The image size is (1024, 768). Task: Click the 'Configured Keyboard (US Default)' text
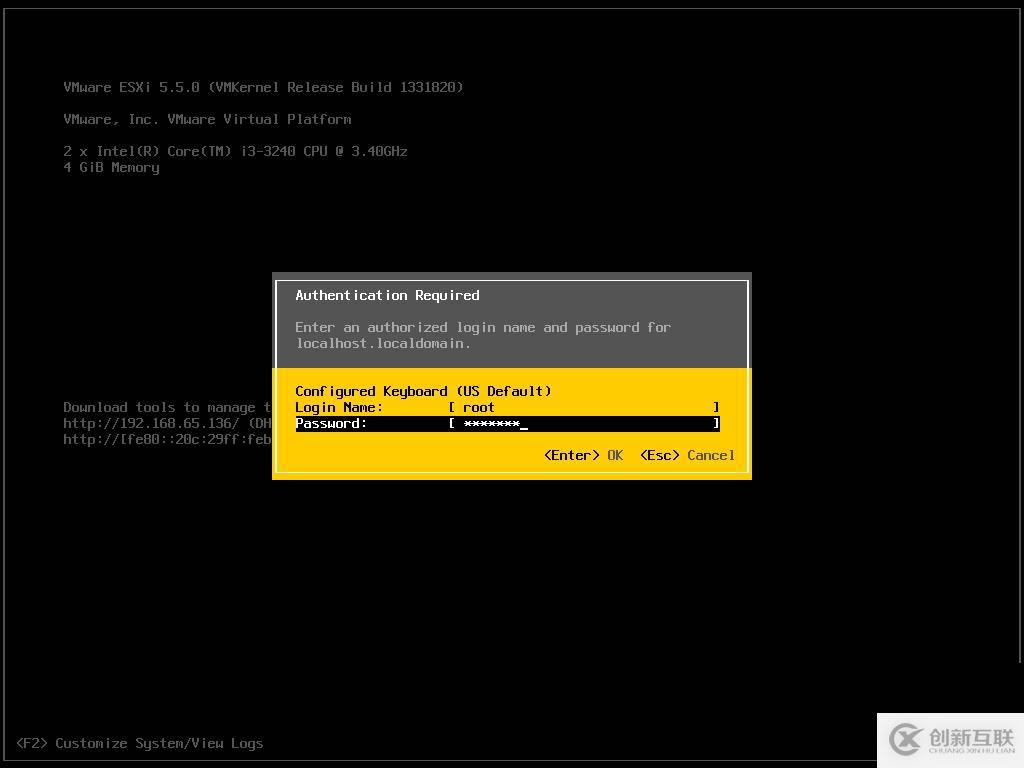coord(423,391)
